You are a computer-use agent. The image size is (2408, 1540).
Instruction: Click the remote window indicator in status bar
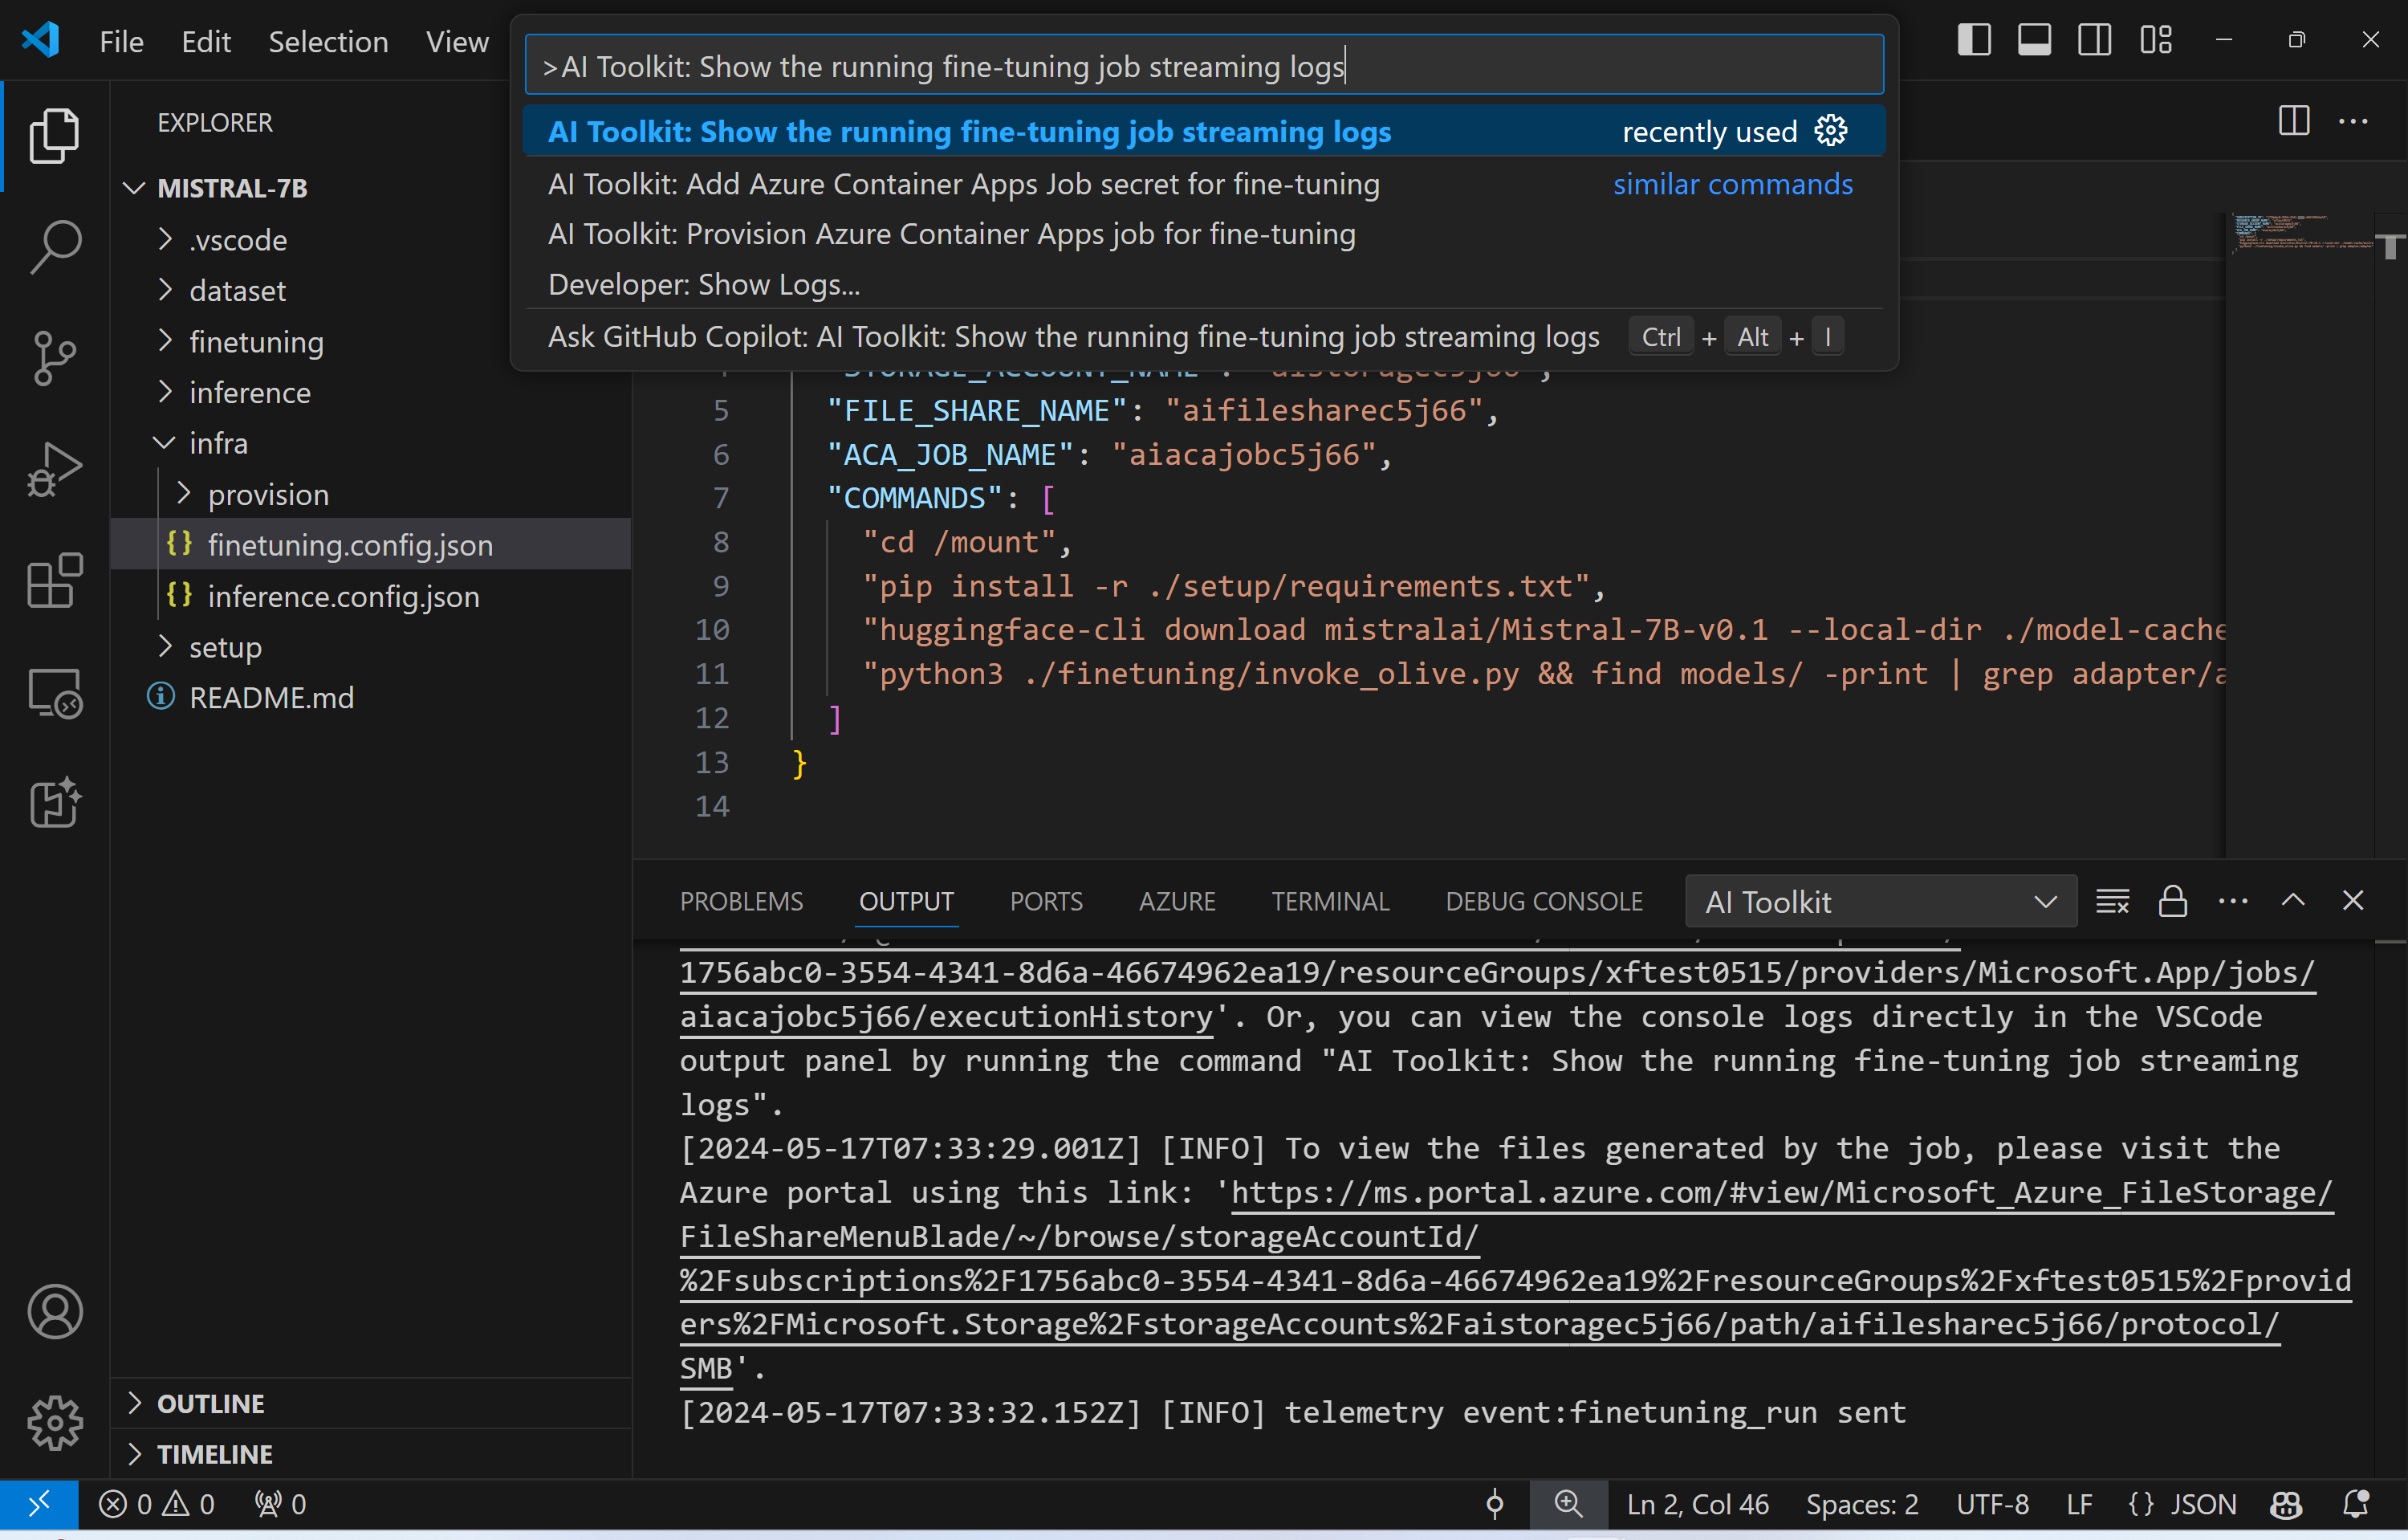[x=39, y=1504]
